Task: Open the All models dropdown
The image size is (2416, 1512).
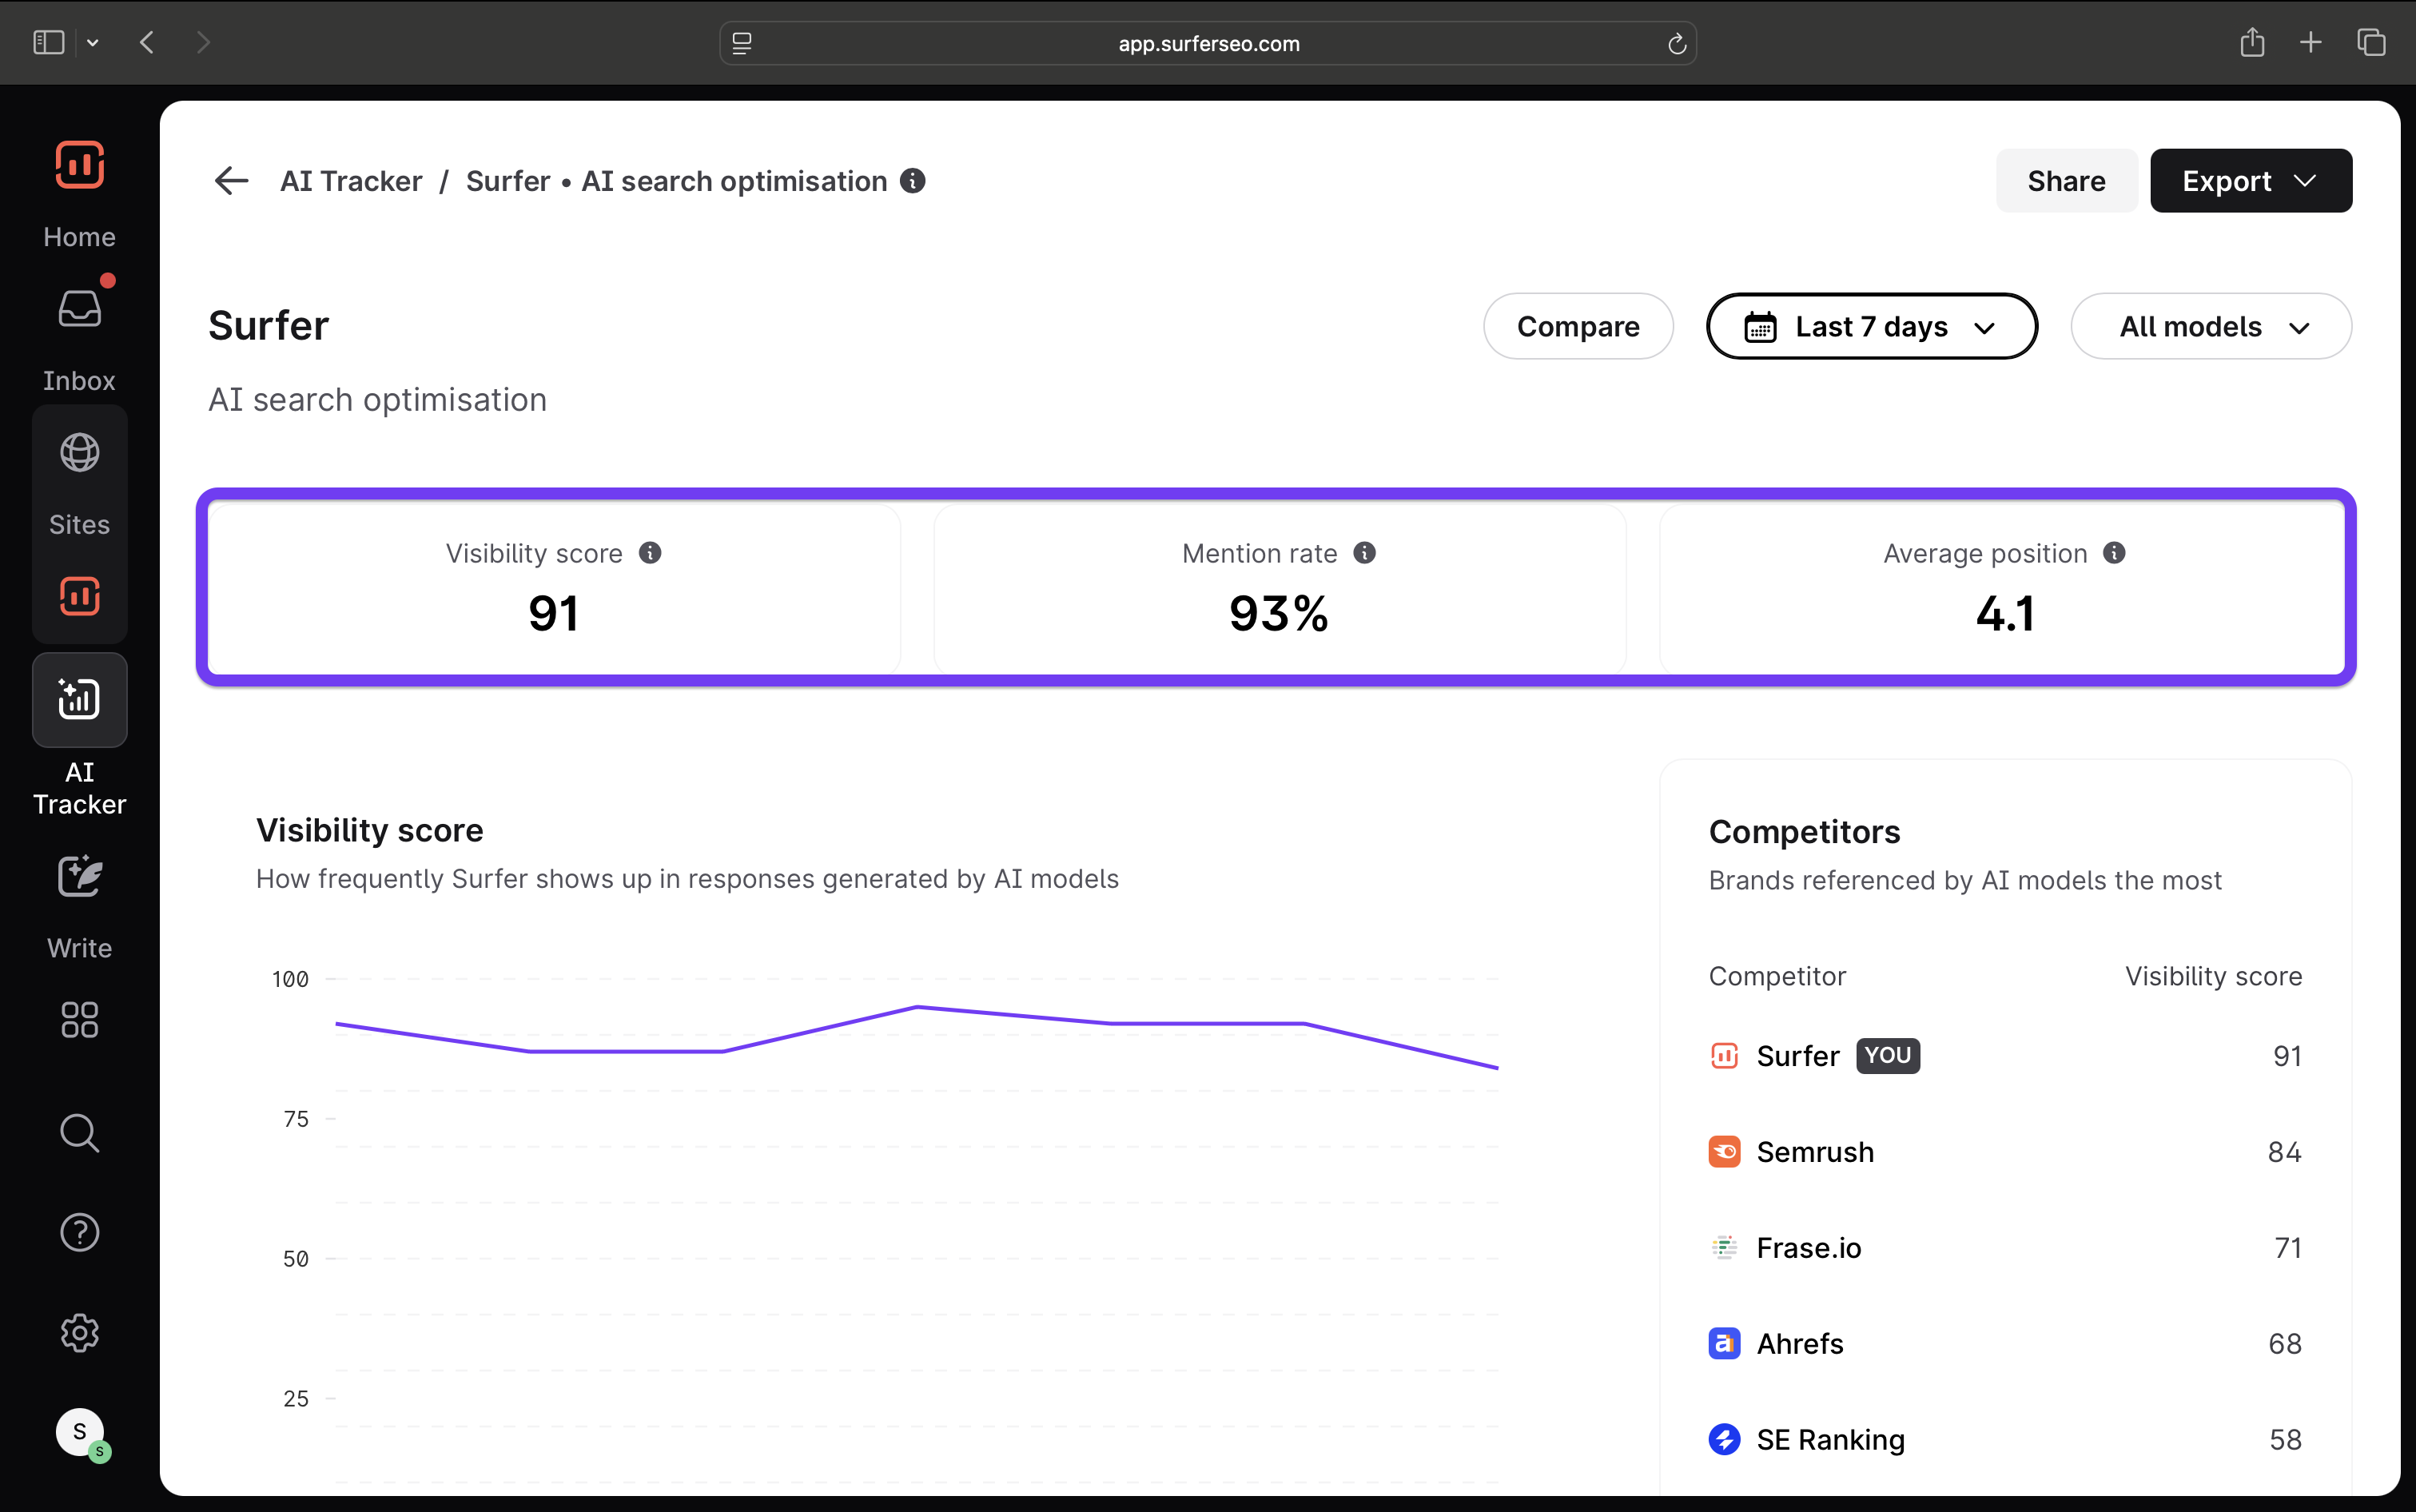Action: click(x=2210, y=326)
